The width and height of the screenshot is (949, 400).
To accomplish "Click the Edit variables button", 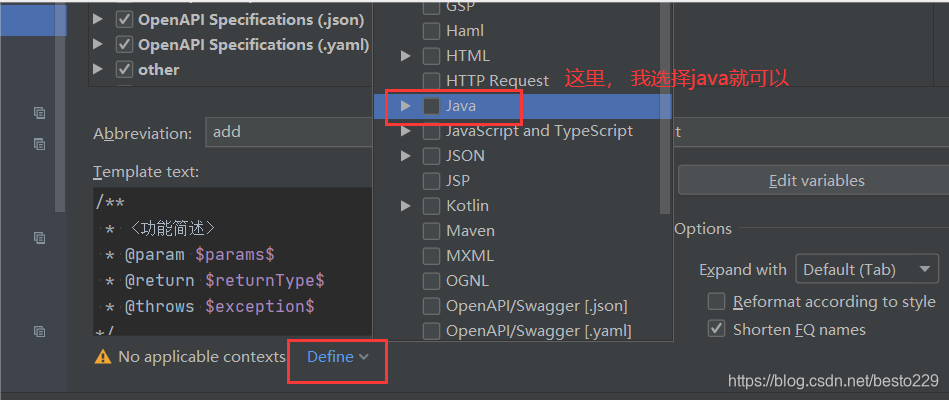I will [816, 180].
